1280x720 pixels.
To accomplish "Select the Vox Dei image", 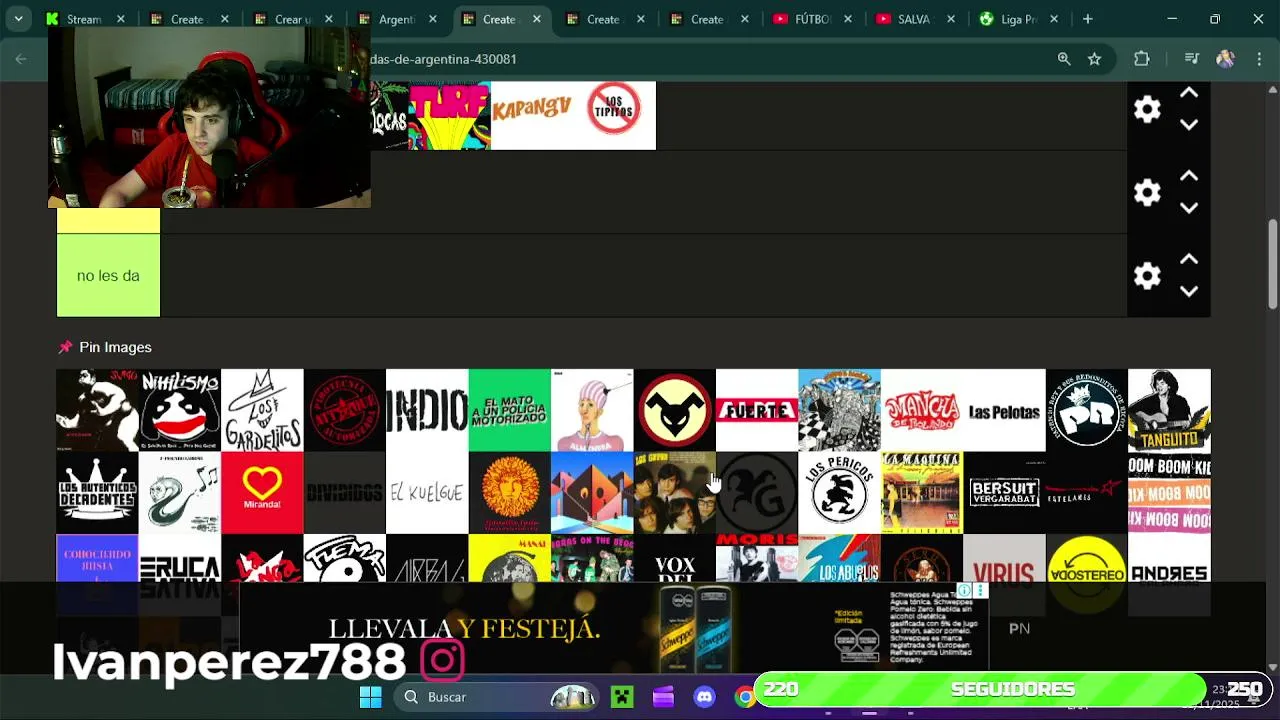I will 674,559.
